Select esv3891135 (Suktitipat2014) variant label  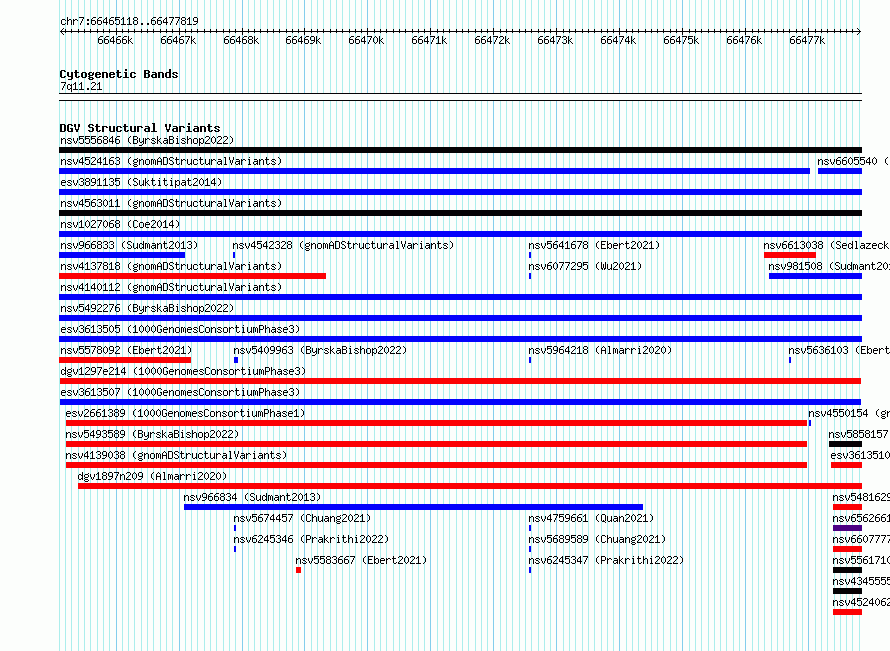[141, 182]
